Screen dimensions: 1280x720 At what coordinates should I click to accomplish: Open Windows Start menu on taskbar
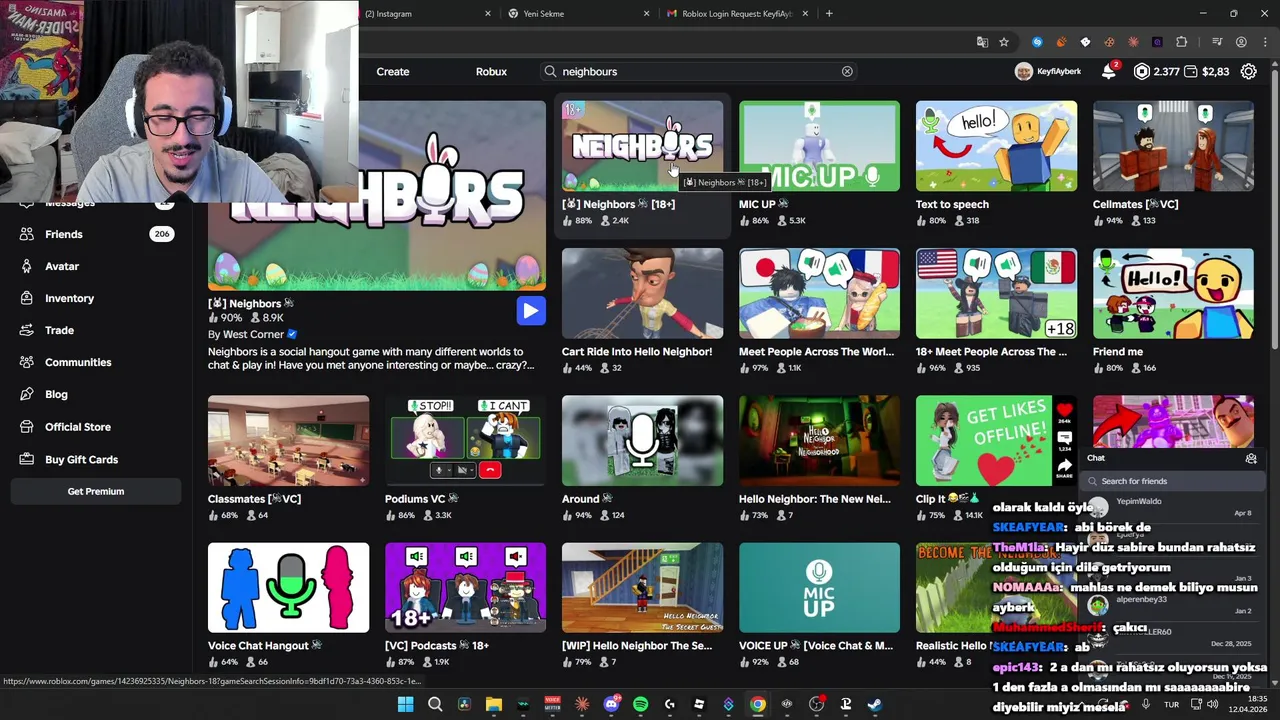tap(405, 704)
